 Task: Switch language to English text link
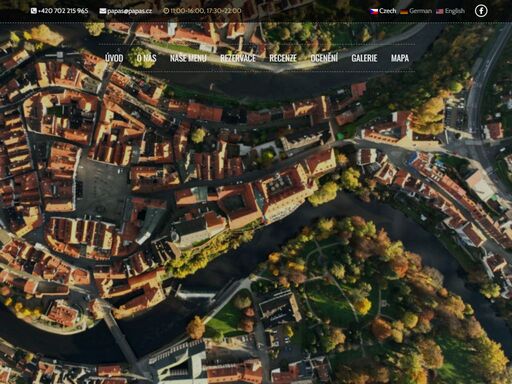point(455,11)
